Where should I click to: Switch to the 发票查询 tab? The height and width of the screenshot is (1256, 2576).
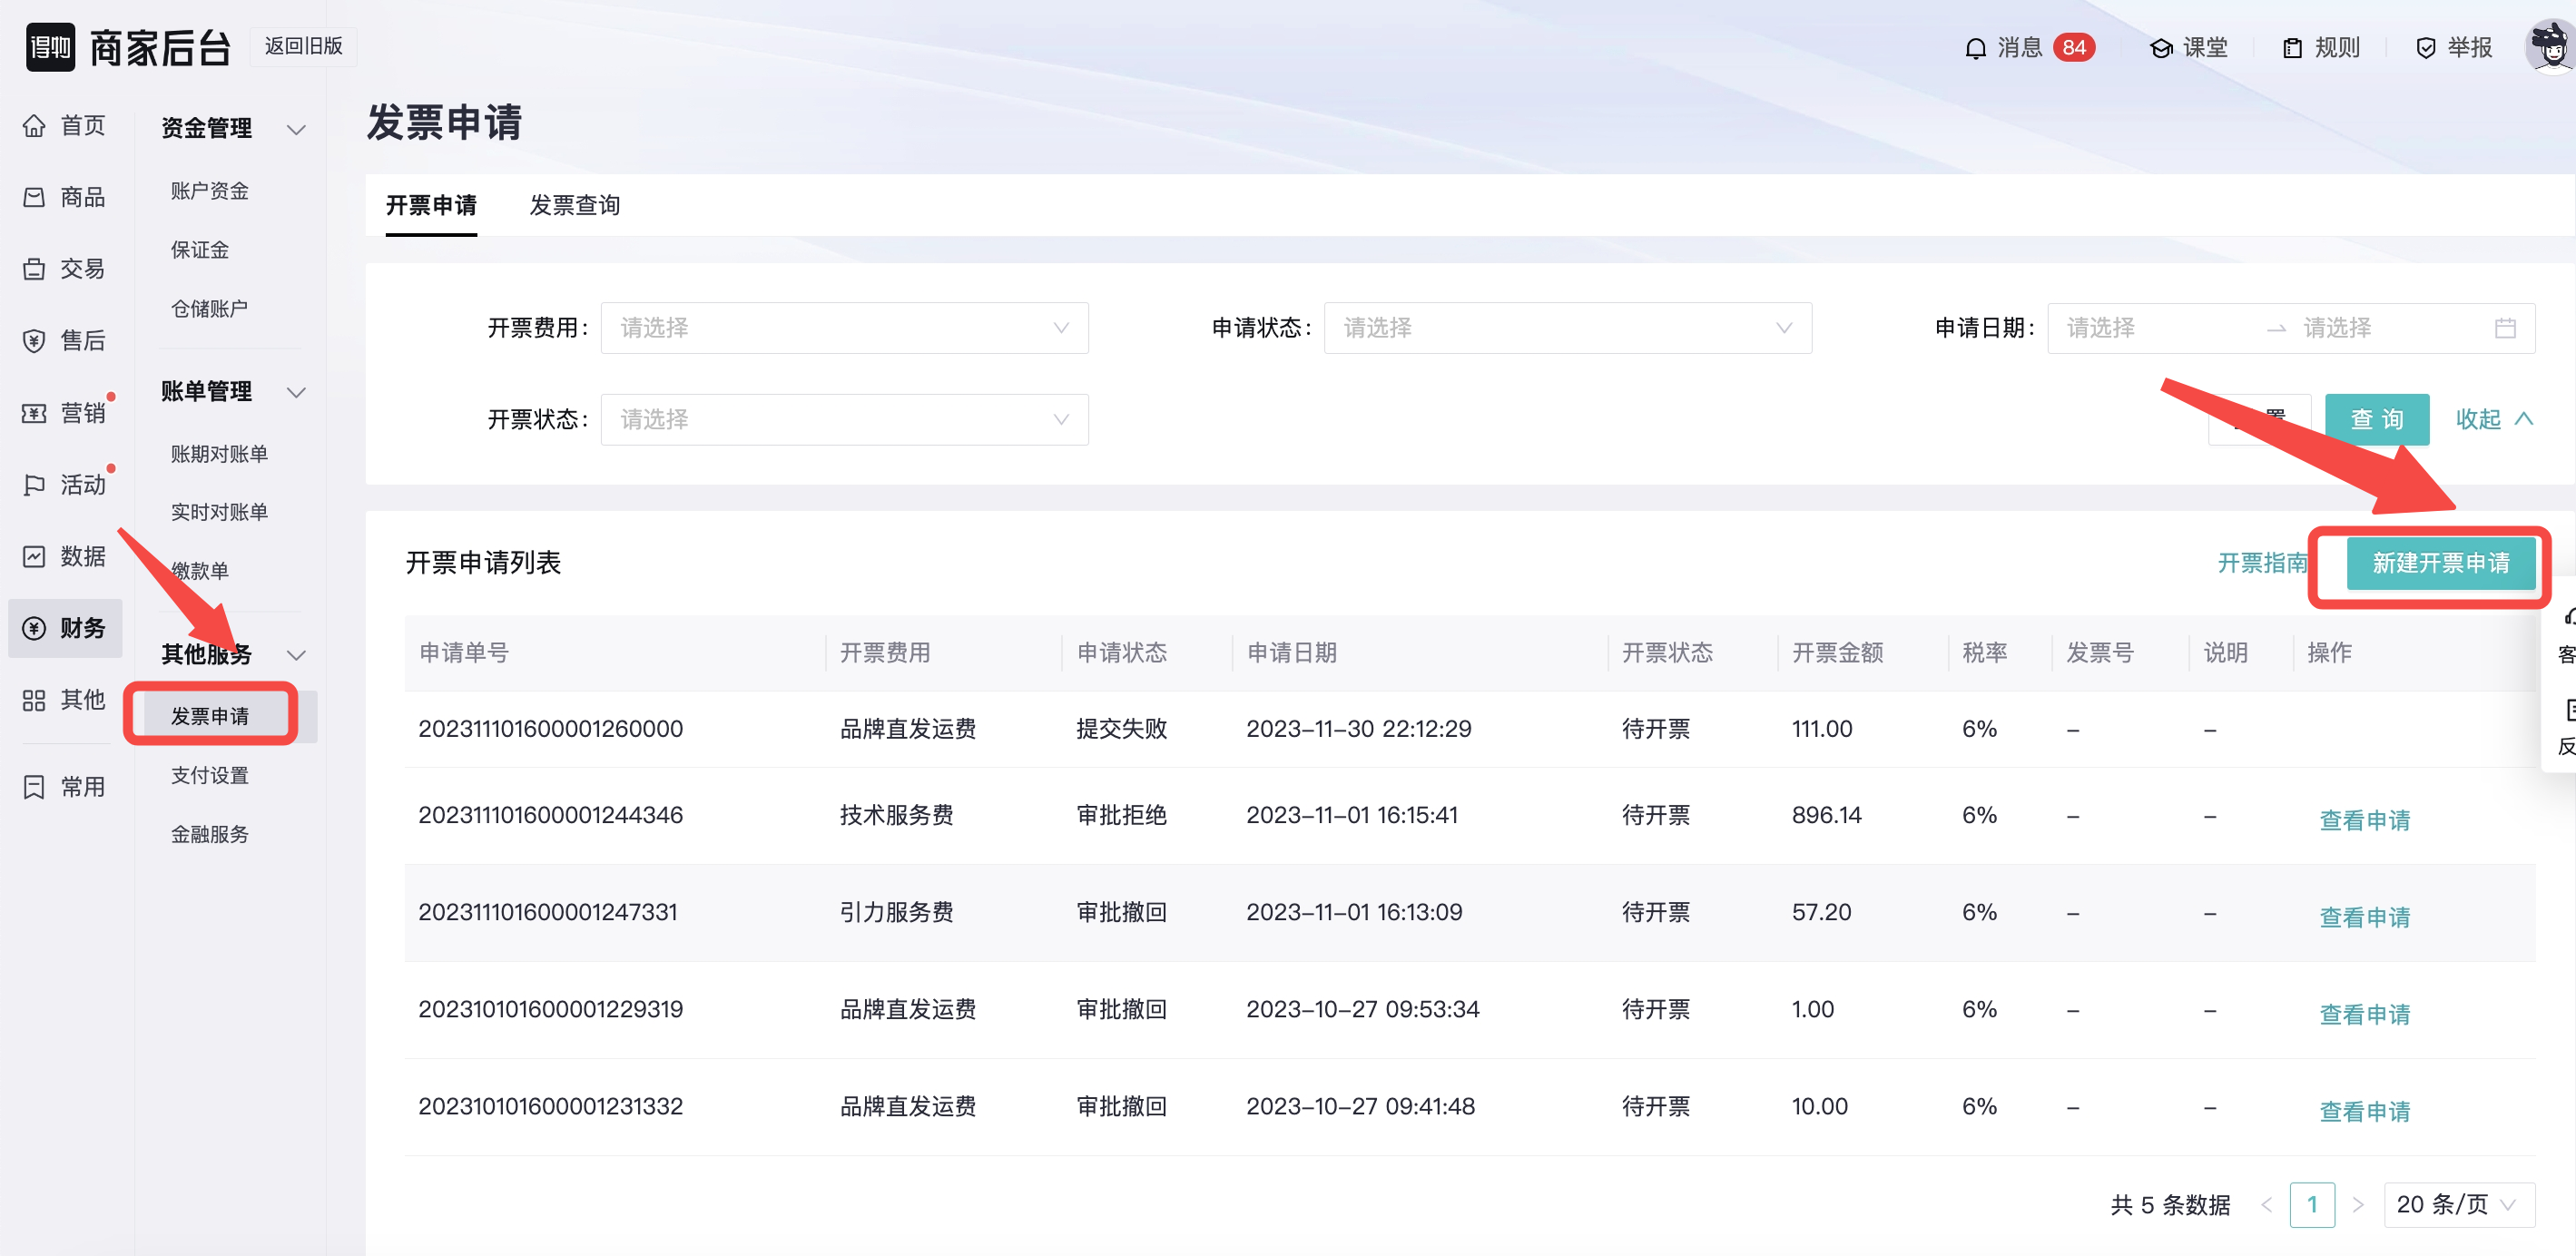coord(574,205)
